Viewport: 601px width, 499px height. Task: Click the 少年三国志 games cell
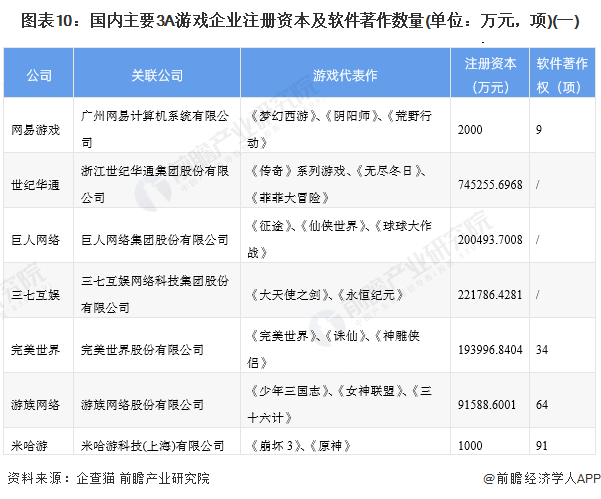[345, 400]
